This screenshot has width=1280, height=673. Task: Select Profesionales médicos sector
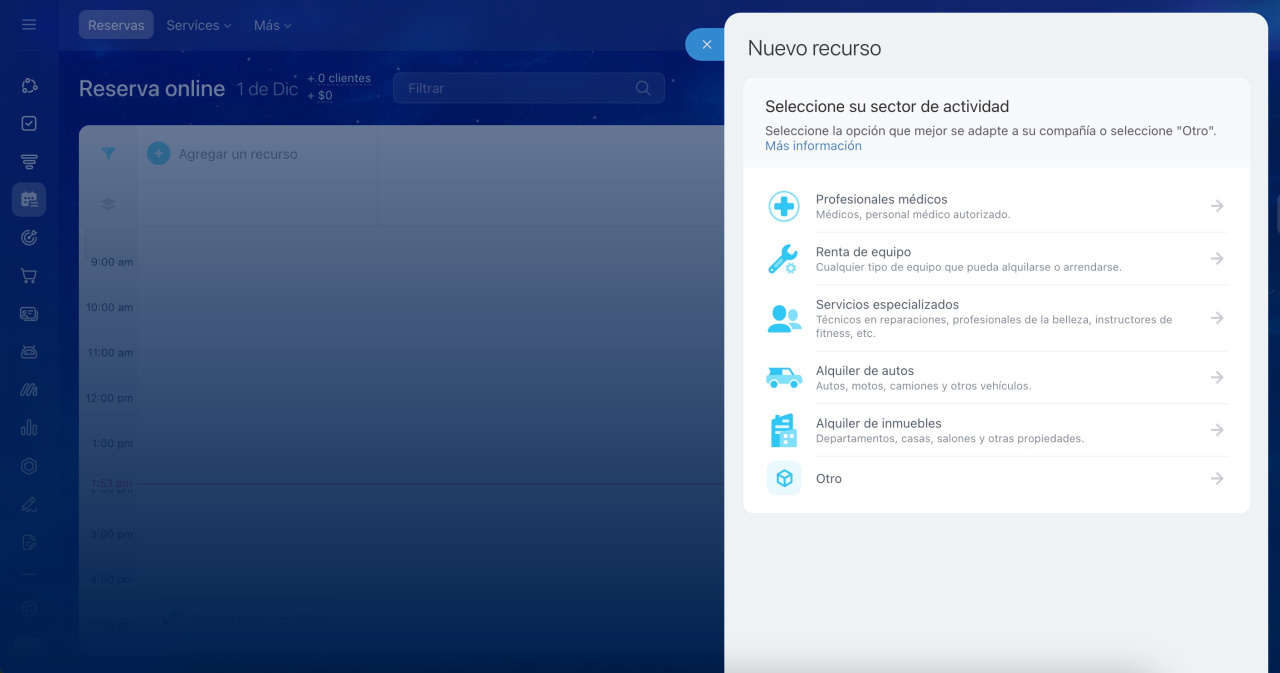[x=881, y=206]
